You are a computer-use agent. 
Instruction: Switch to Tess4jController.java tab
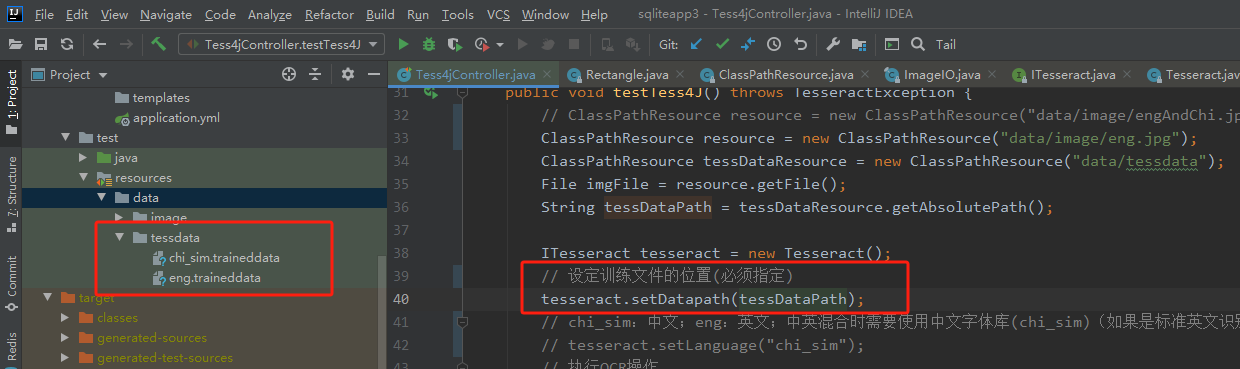[473, 75]
